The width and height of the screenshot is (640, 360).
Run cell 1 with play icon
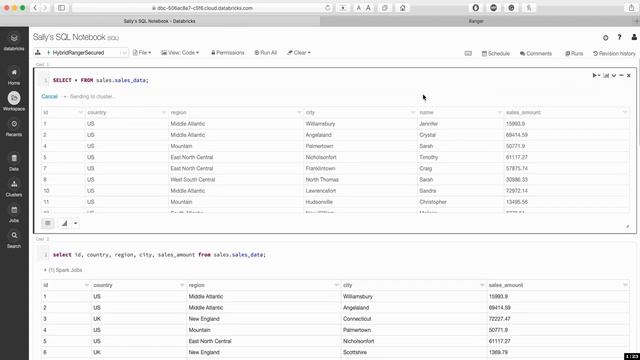595,76
